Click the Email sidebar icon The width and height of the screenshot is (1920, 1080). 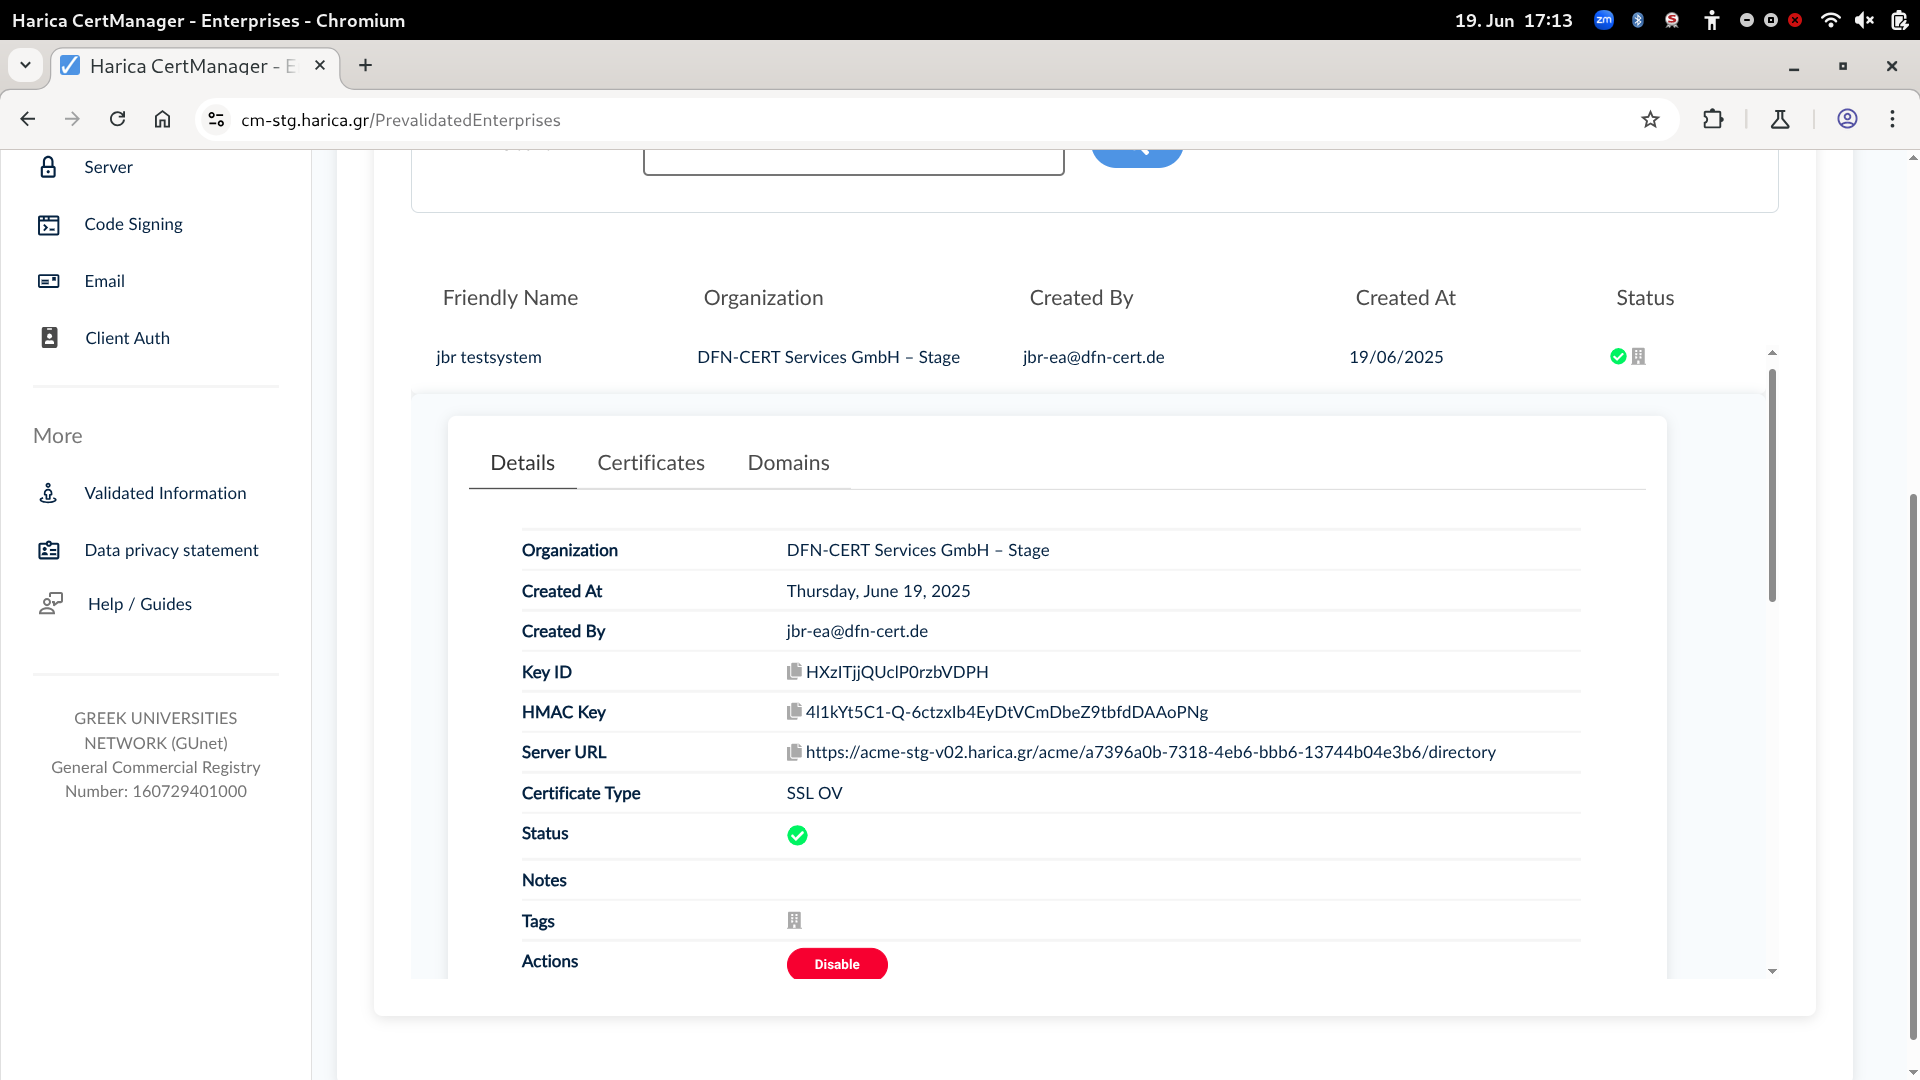[48, 281]
